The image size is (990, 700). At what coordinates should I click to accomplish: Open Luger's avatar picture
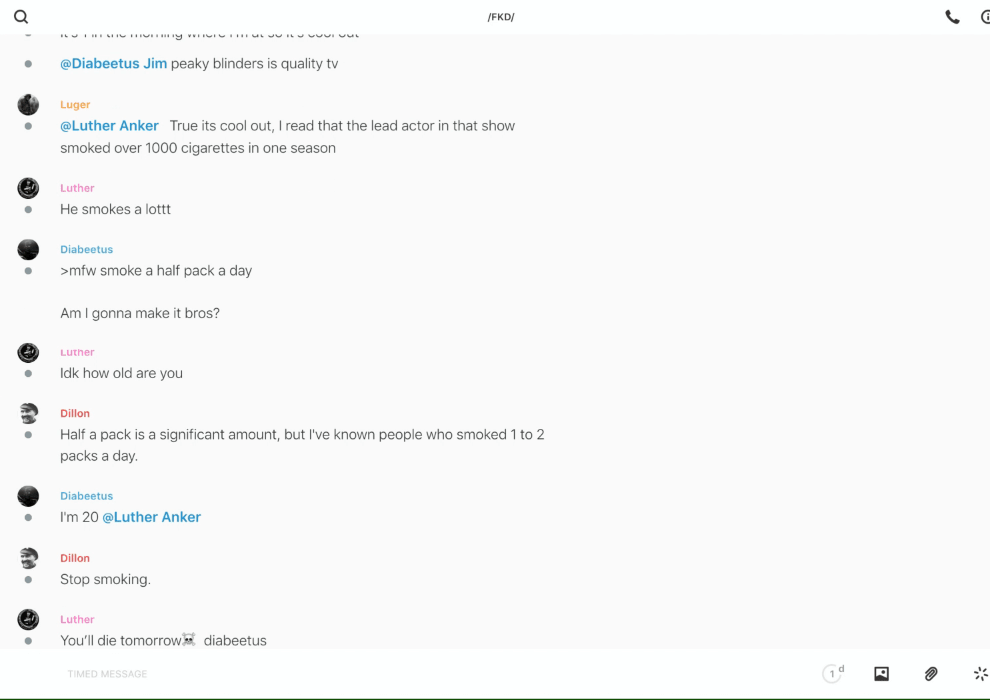pos(28,104)
